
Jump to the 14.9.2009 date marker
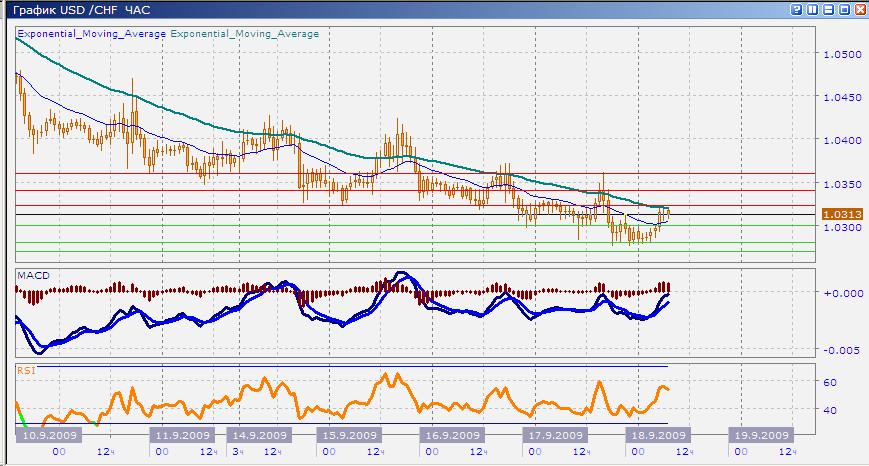pyautogui.click(x=259, y=436)
